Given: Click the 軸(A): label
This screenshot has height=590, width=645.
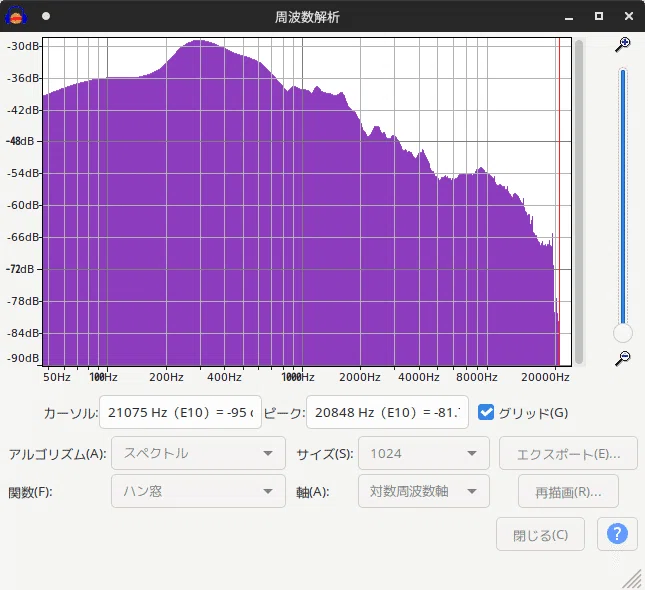Looking at the screenshot, I should [x=313, y=492].
